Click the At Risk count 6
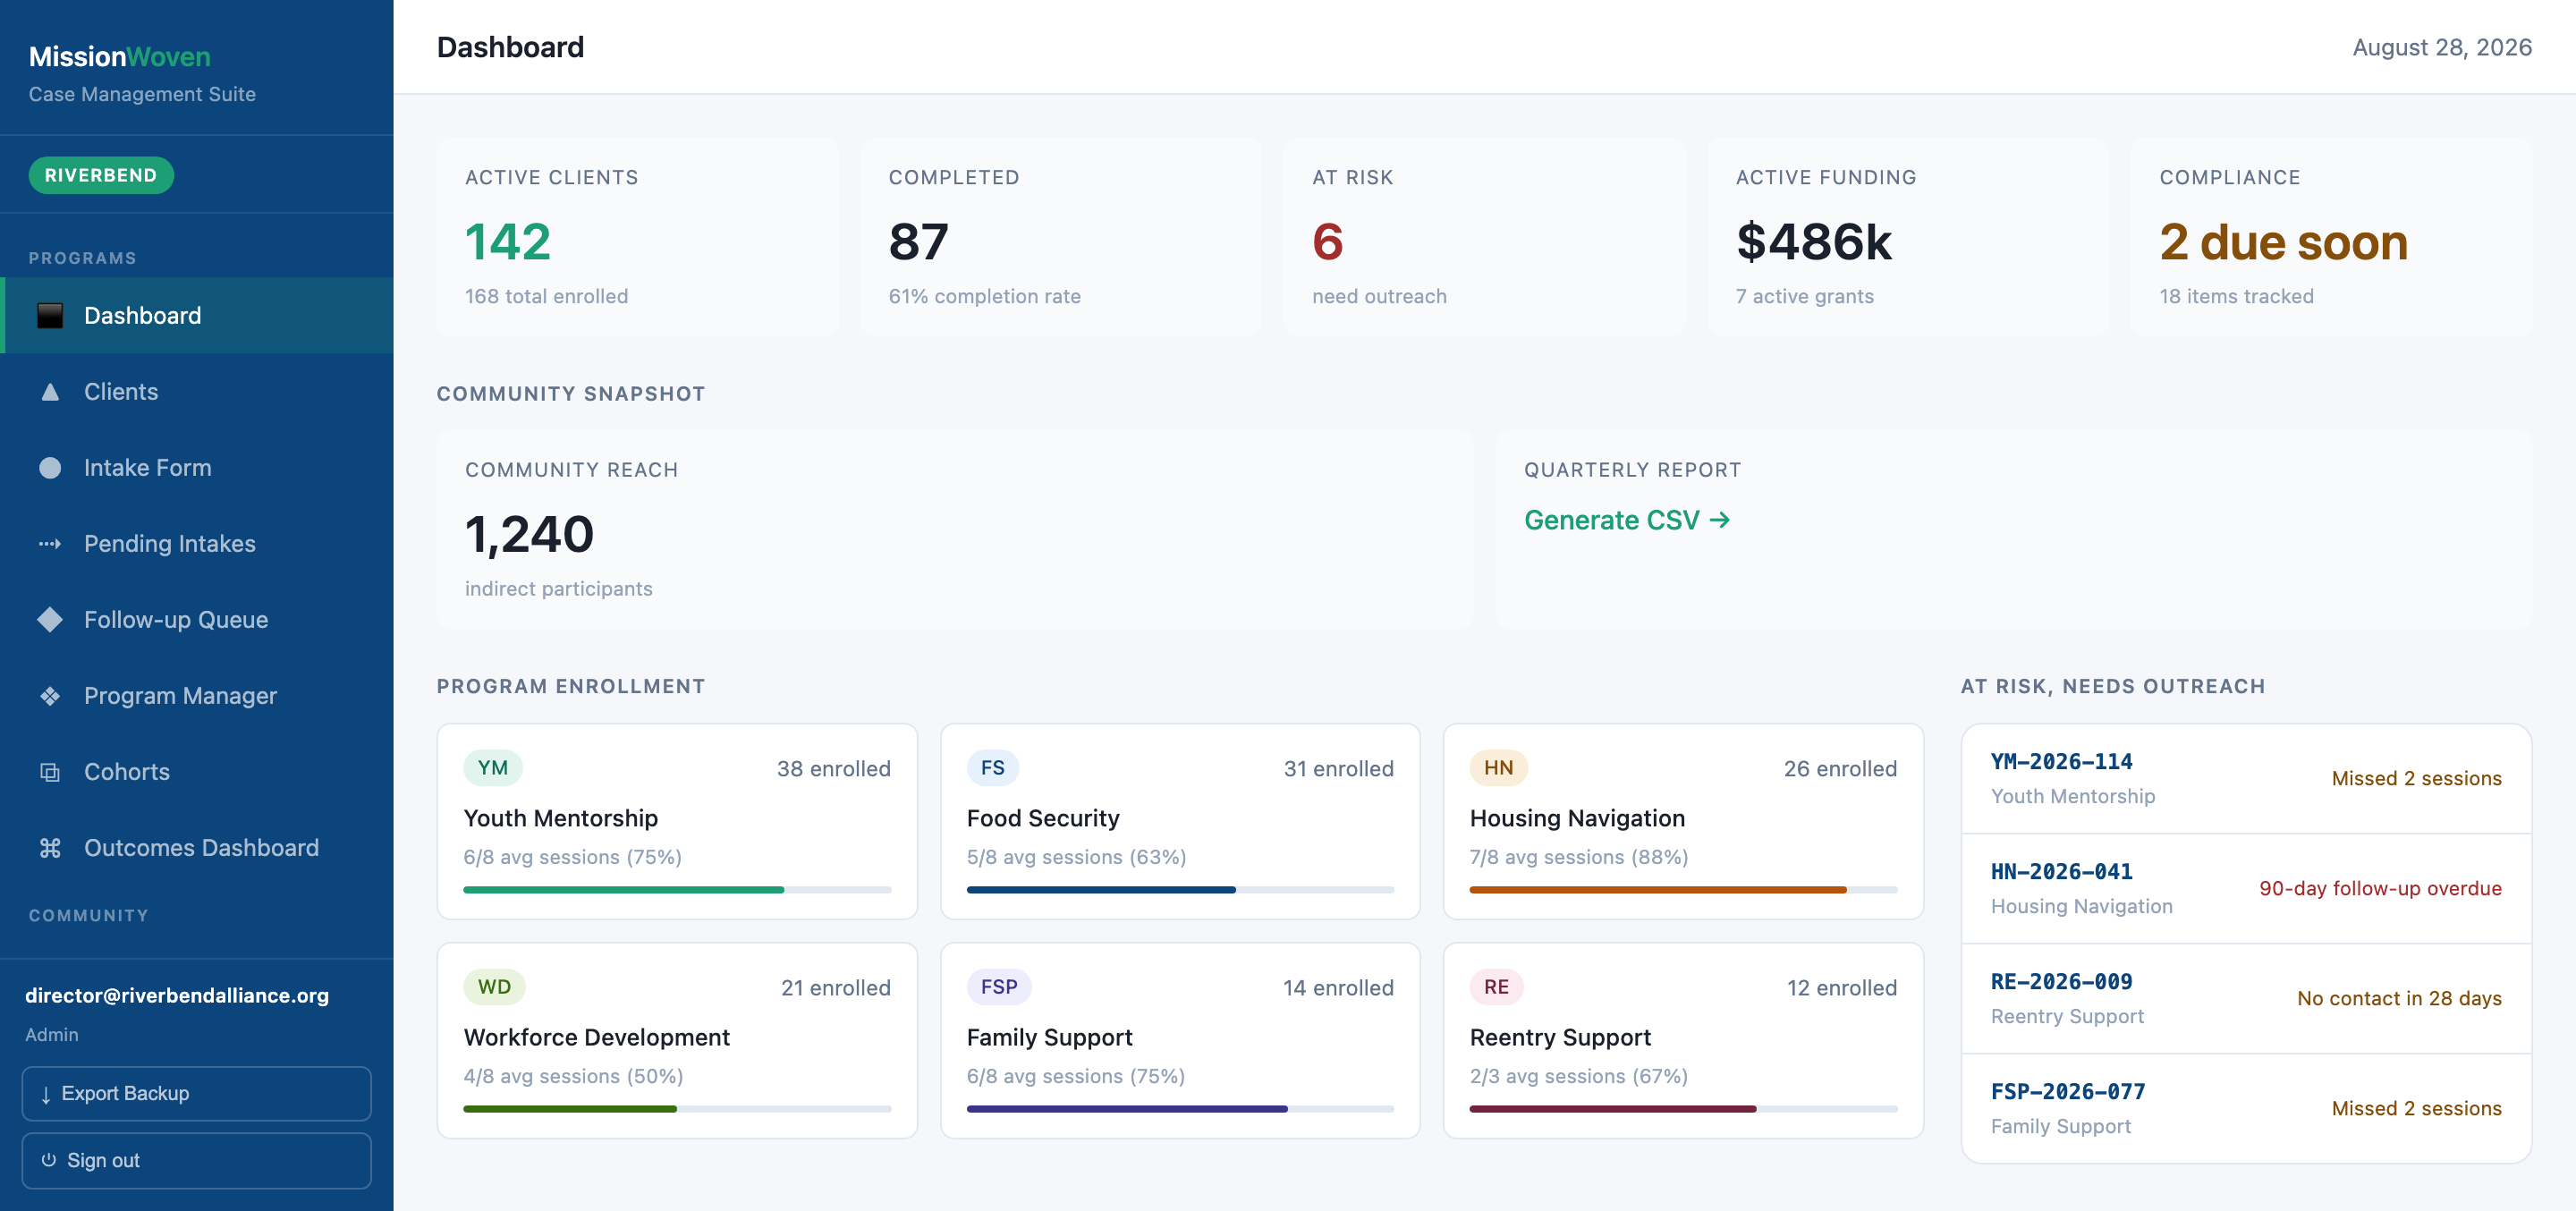Screen dimensions: 2576x1211 click(1328, 242)
